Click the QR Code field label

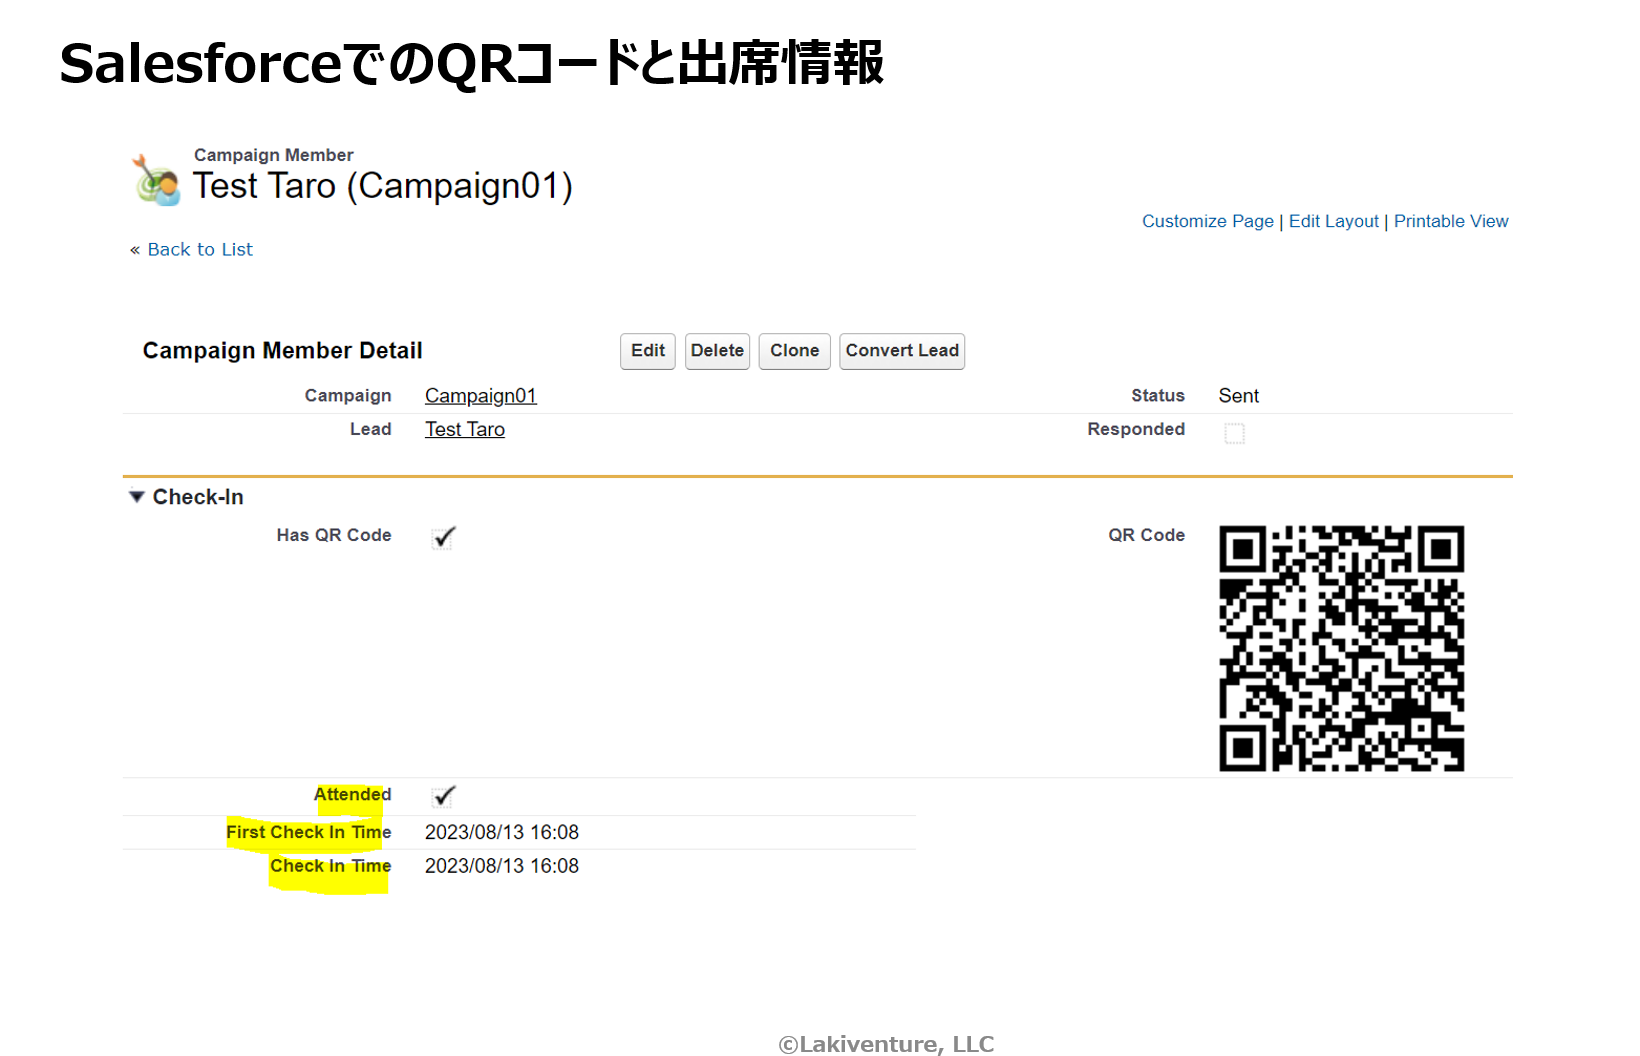[x=1147, y=535]
